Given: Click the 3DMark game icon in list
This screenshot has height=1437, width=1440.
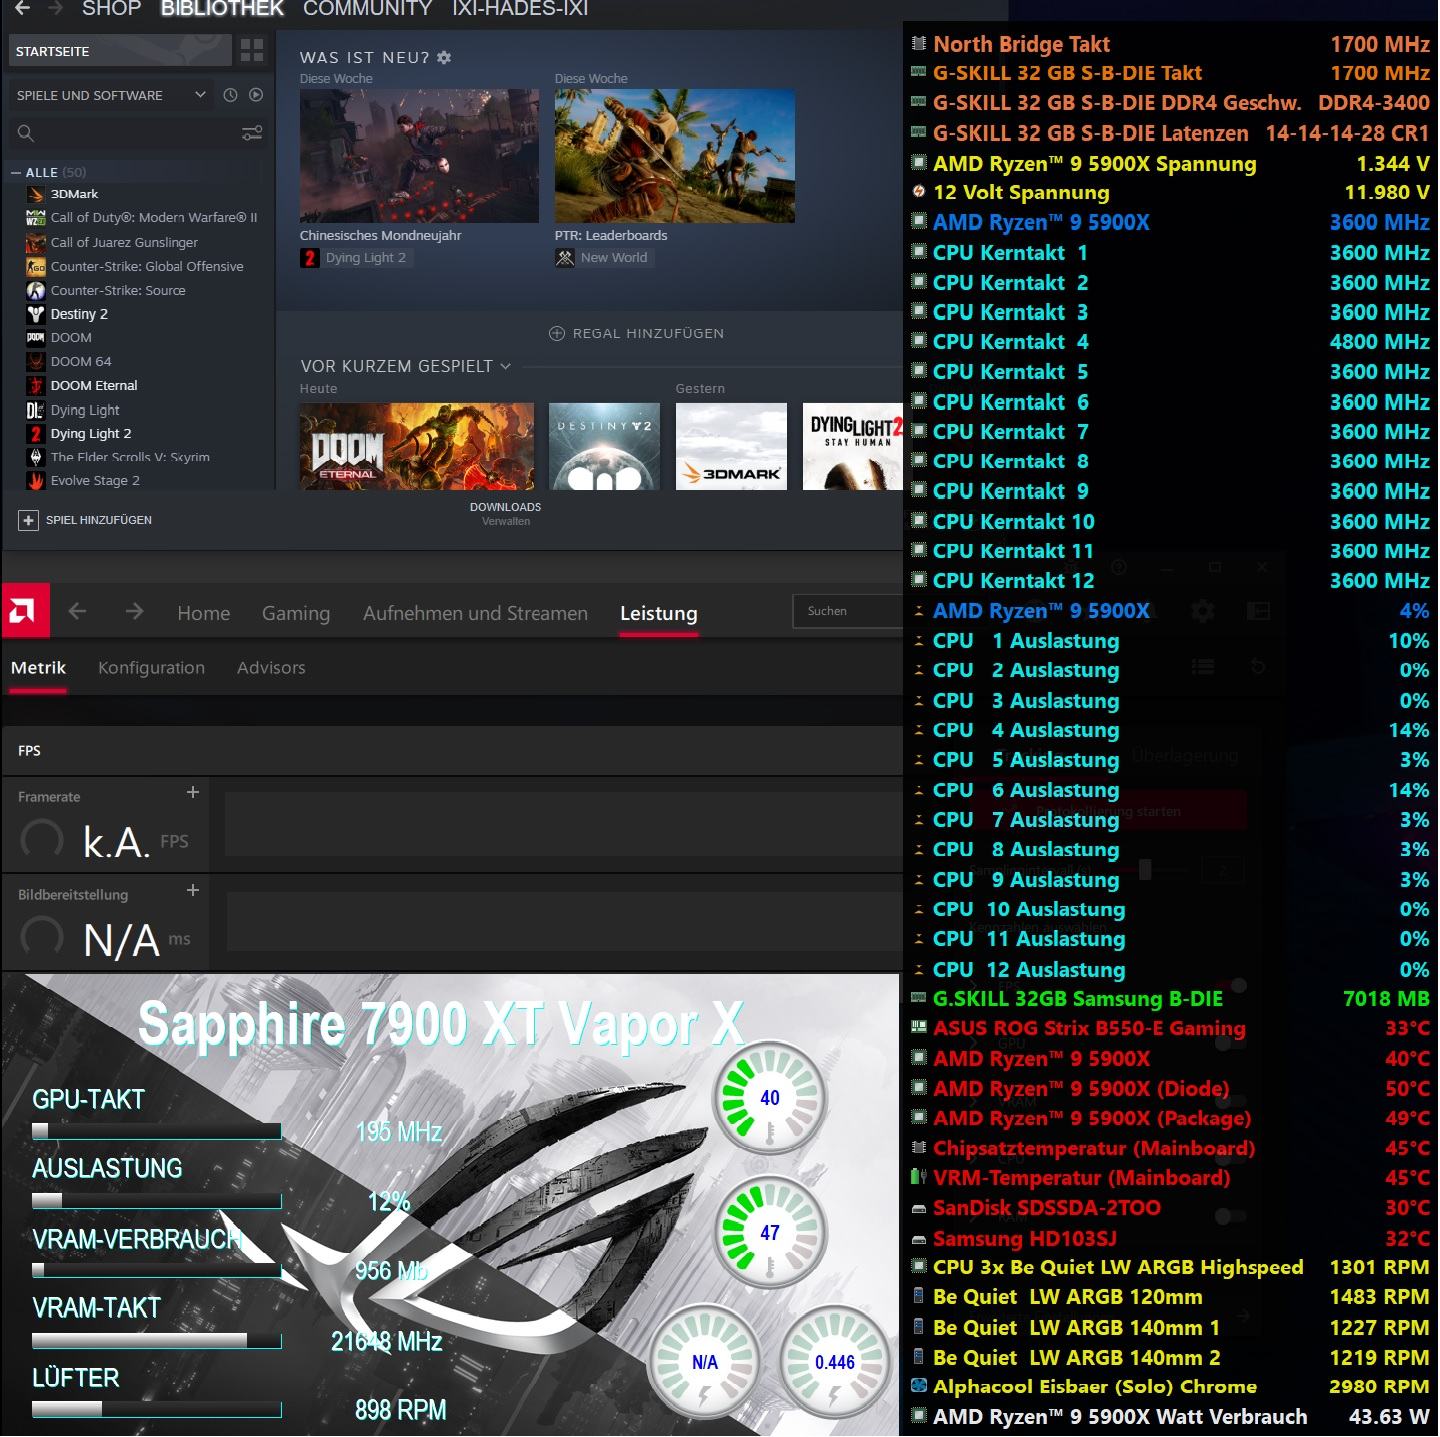Looking at the screenshot, I should click(36, 194).
